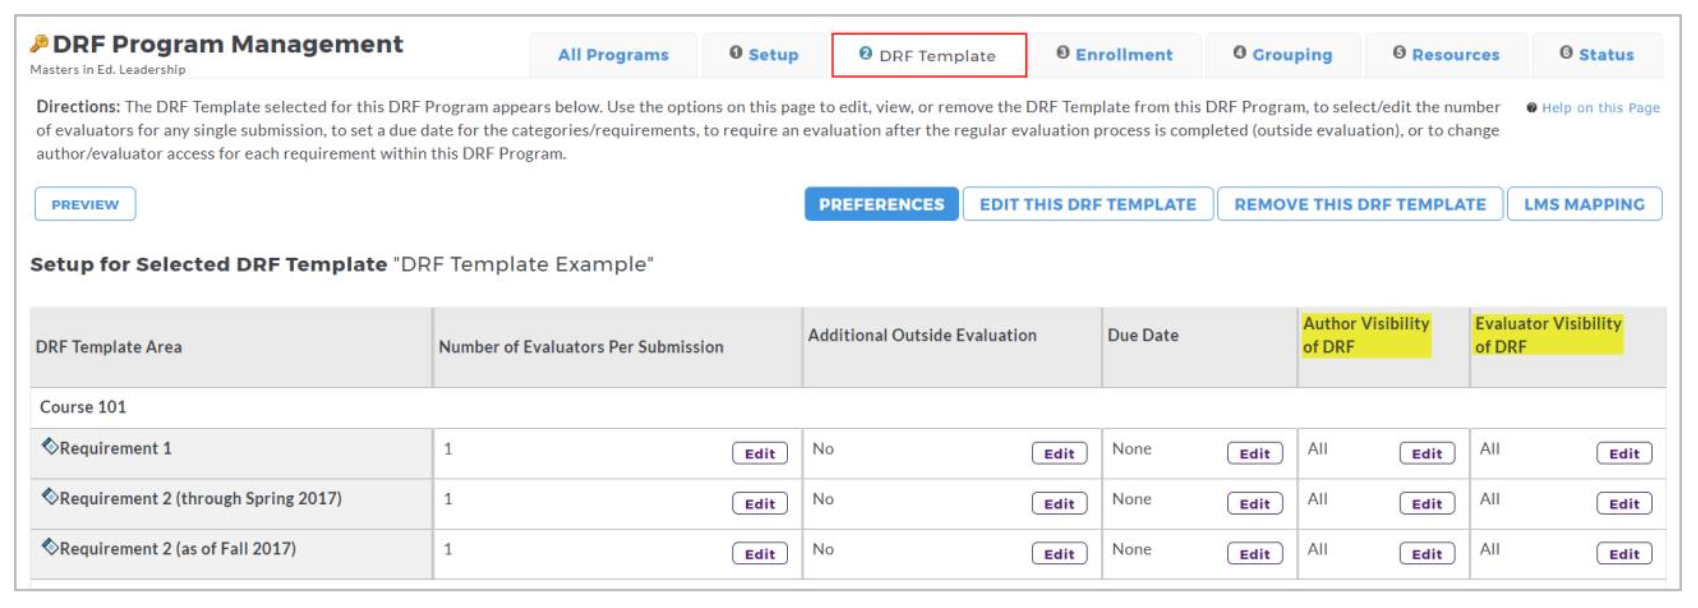
Task: Open PREFERENCES for this DRF template
Action: point(881,204)
